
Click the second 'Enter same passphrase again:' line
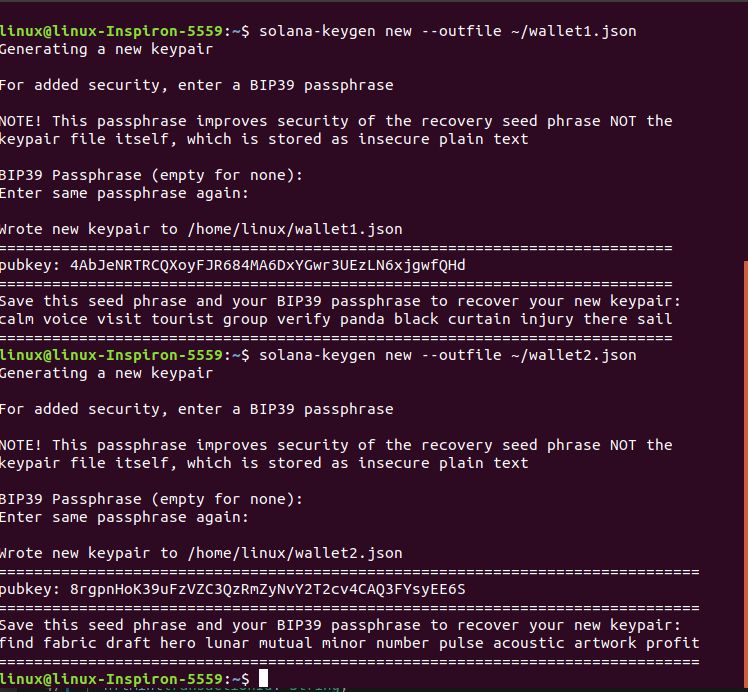click(x=125, y=517)
